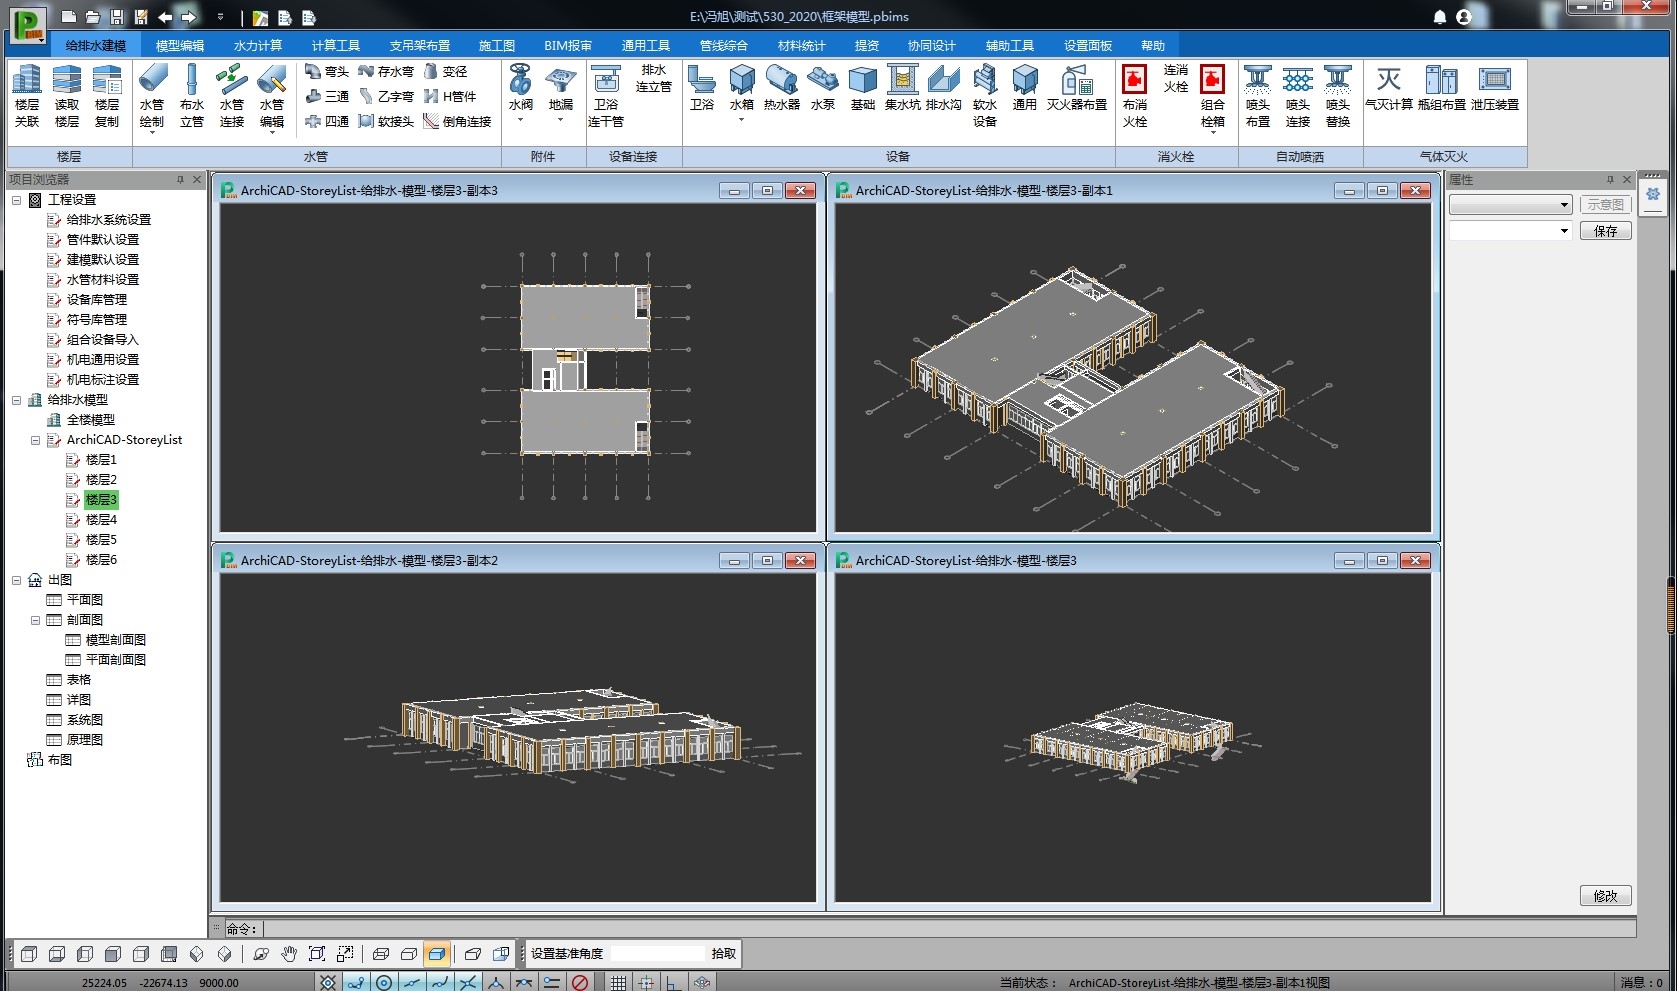Click the 修改 button
The height and width of the screenshot is (991, 1677).
[x=1605, y=896]
